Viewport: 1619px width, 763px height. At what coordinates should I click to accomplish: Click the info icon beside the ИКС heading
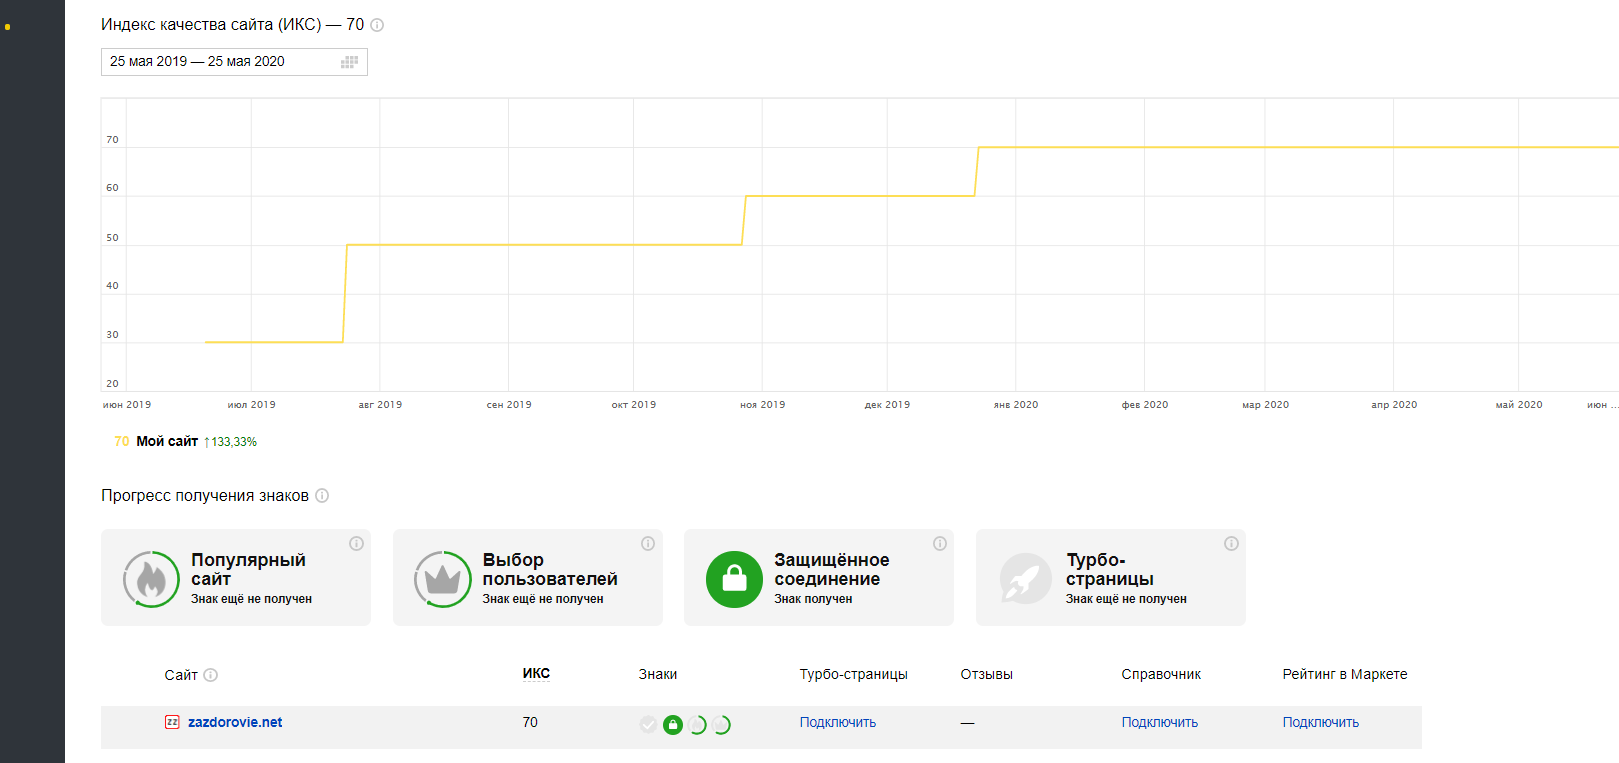coord(377,25)
